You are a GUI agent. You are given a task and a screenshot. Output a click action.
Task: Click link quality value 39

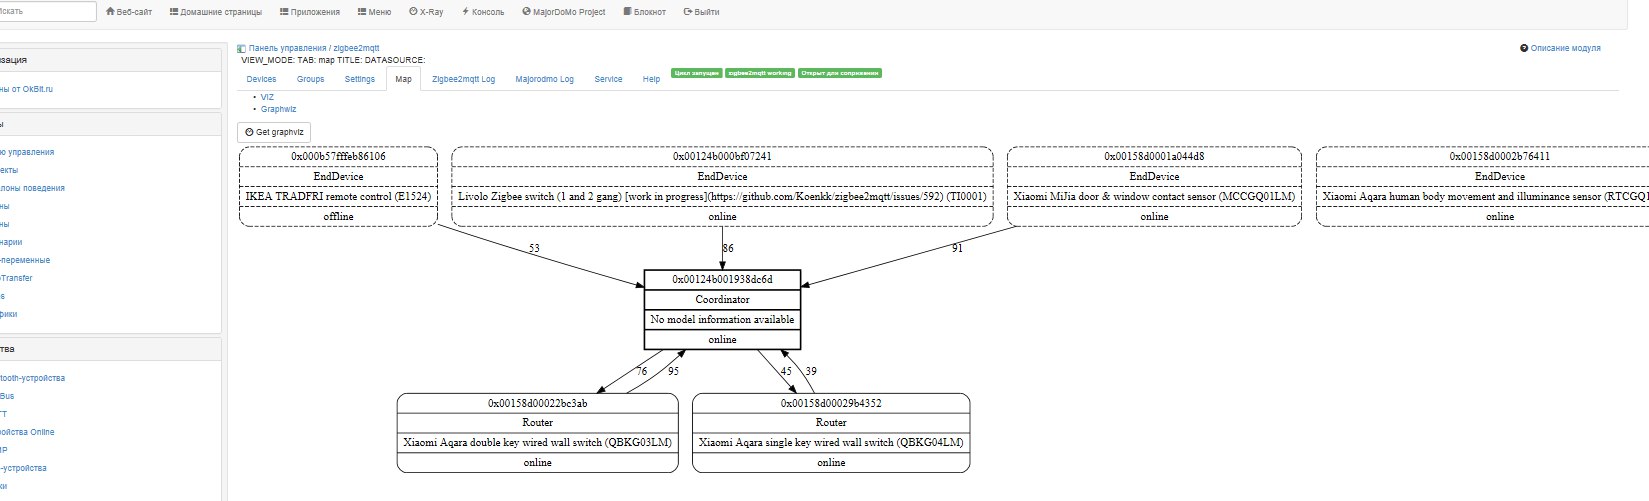[811, 371]
